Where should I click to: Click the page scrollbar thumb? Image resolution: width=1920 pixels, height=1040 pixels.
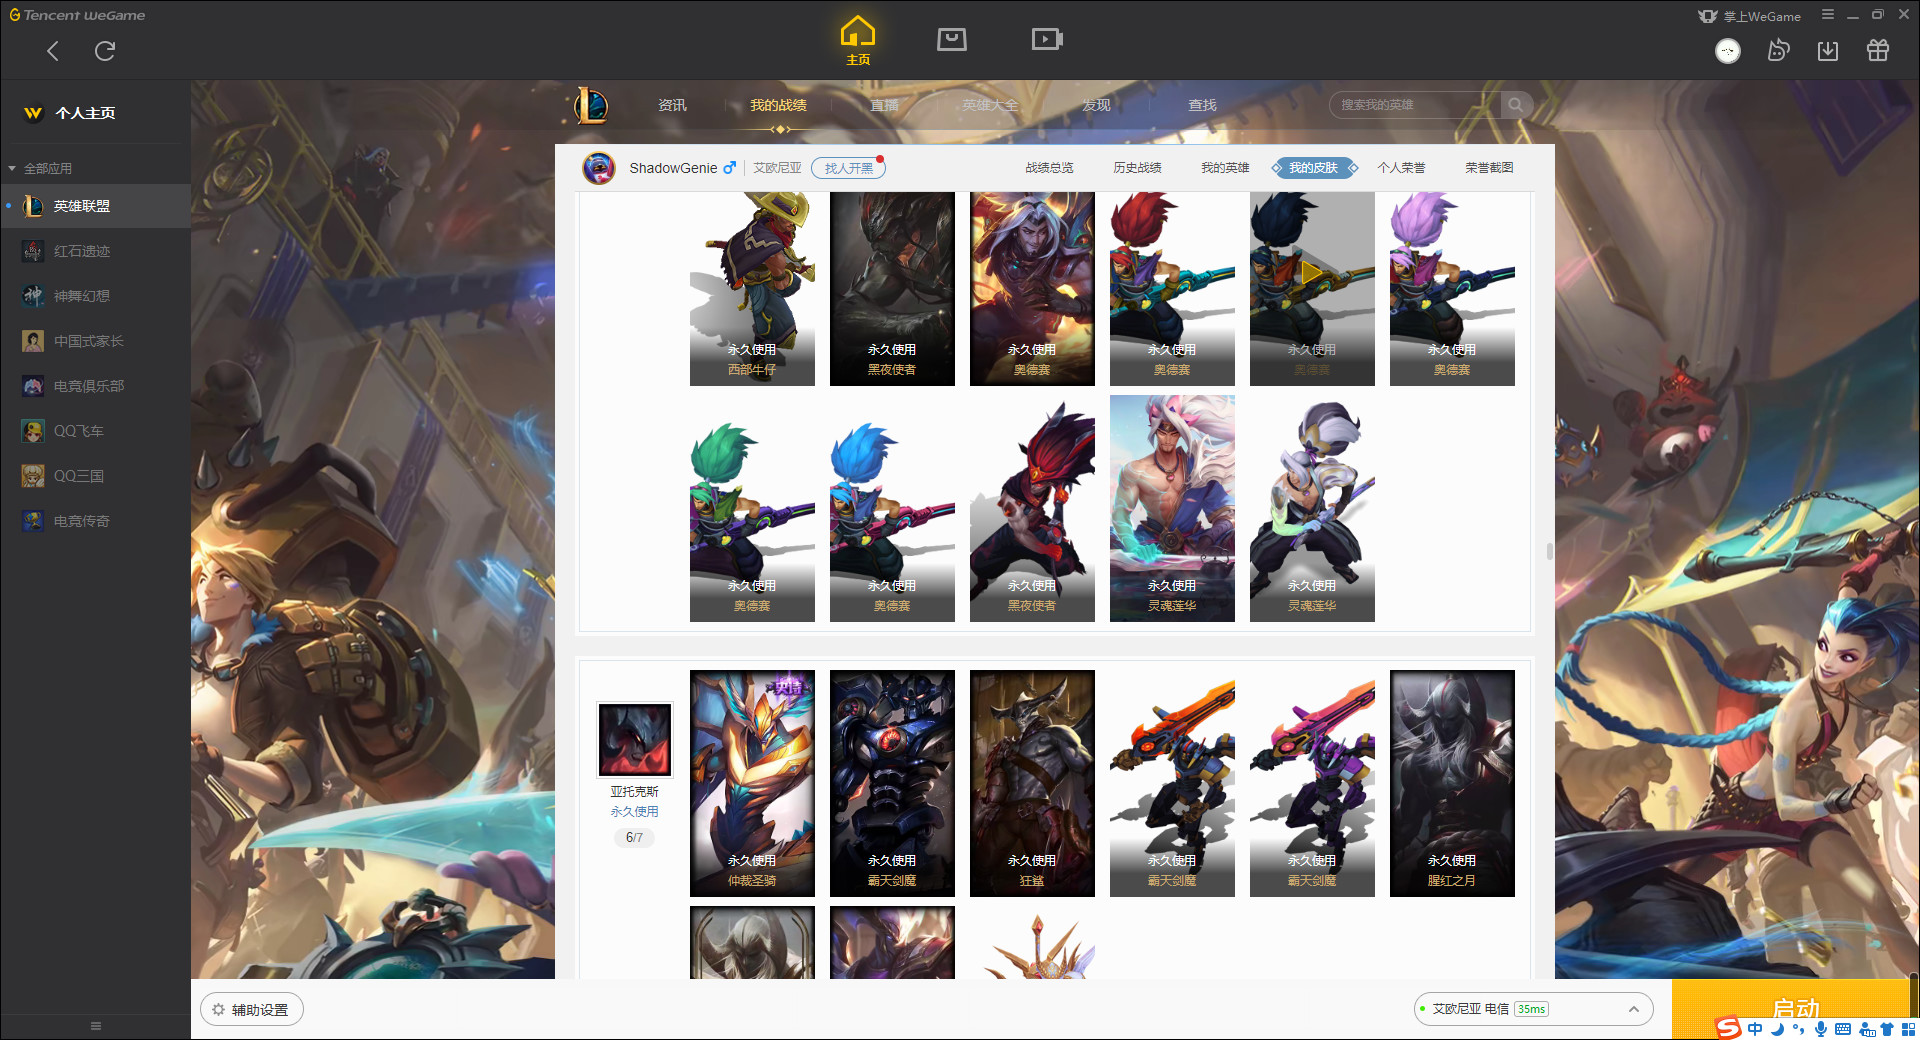tap(1550, 552)
